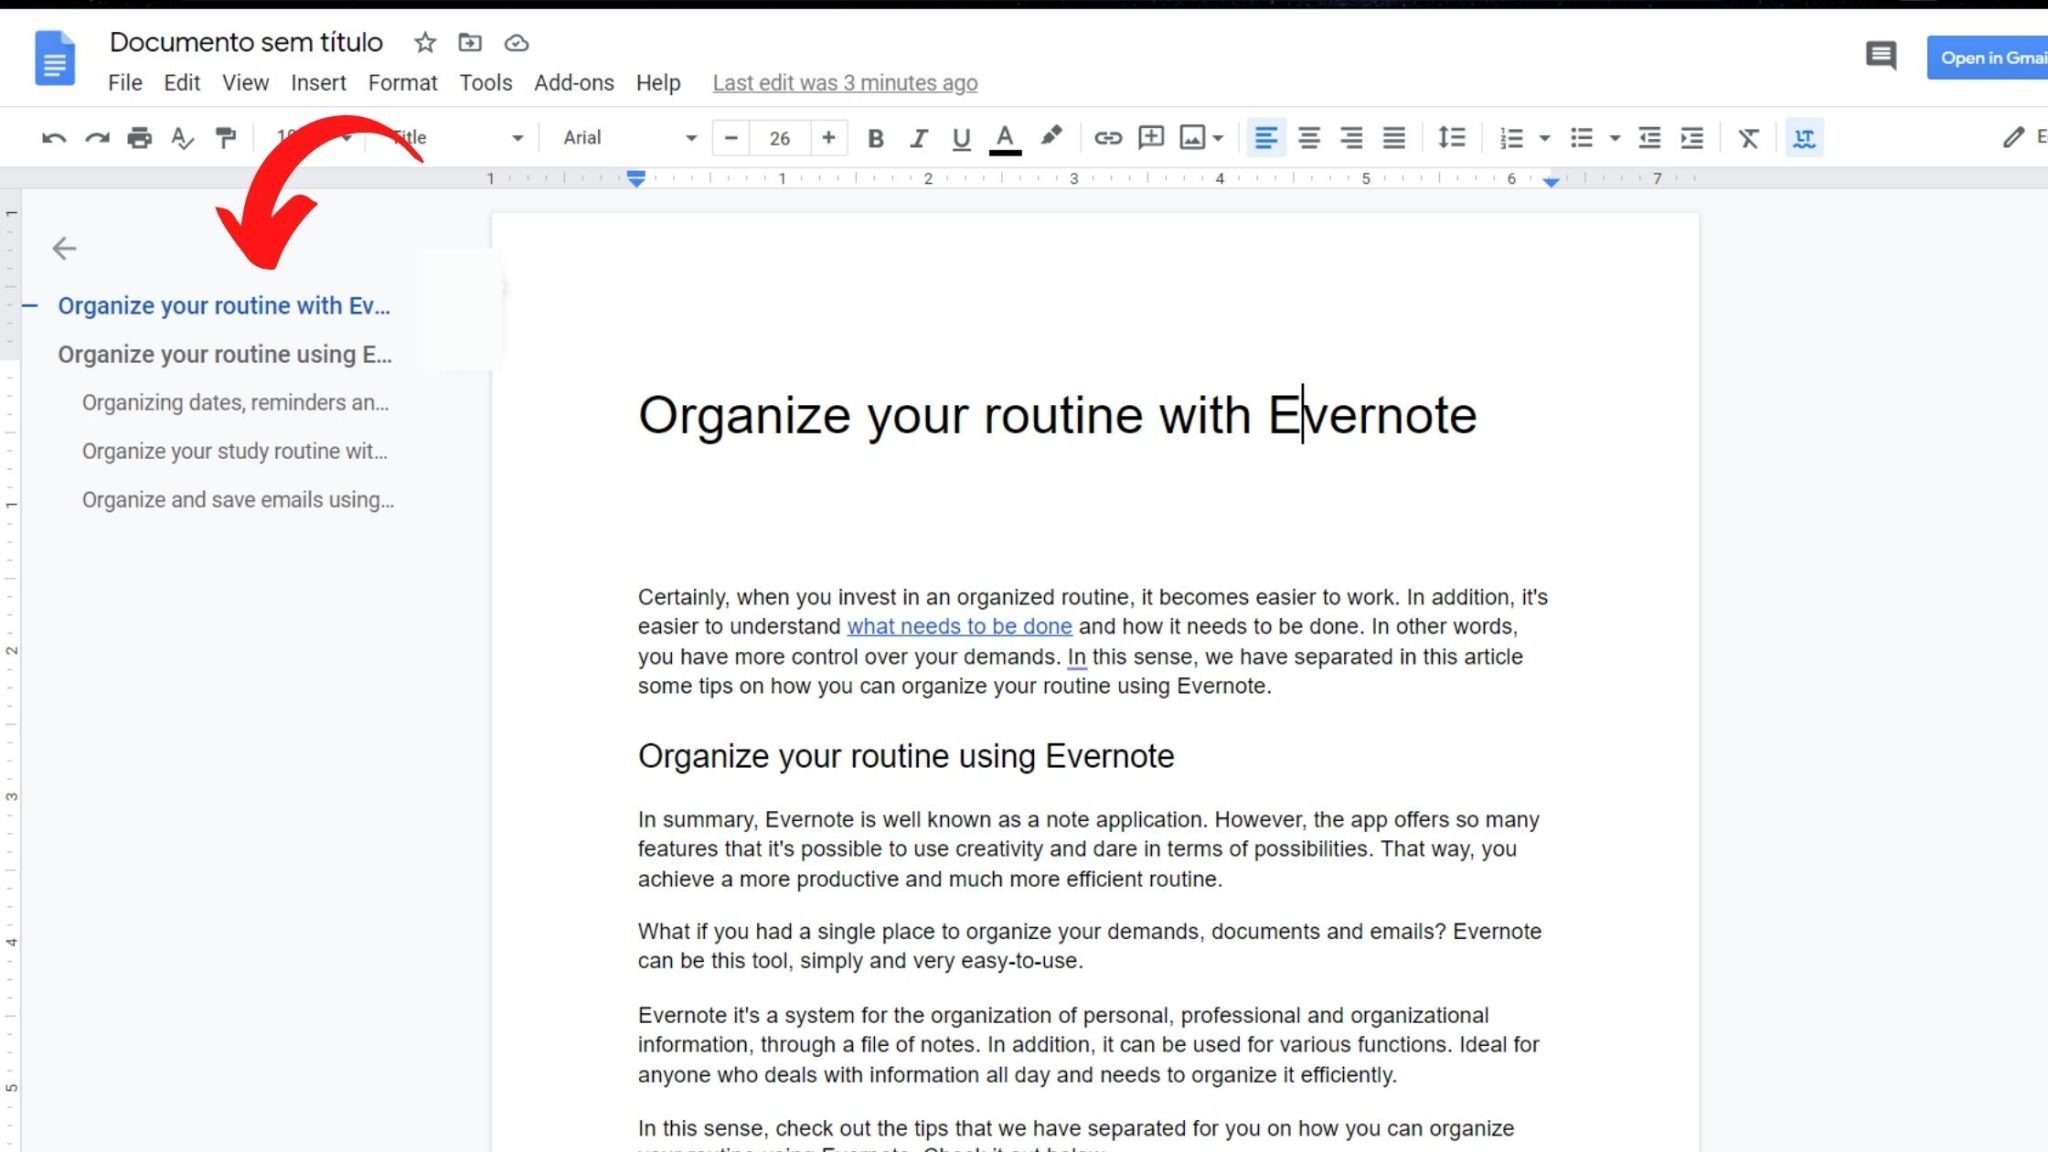The width and height of the screenshot is (2048, 1152).
Task: Go to outline entry Organizing dates, reminders
Action: coord(236,403)
